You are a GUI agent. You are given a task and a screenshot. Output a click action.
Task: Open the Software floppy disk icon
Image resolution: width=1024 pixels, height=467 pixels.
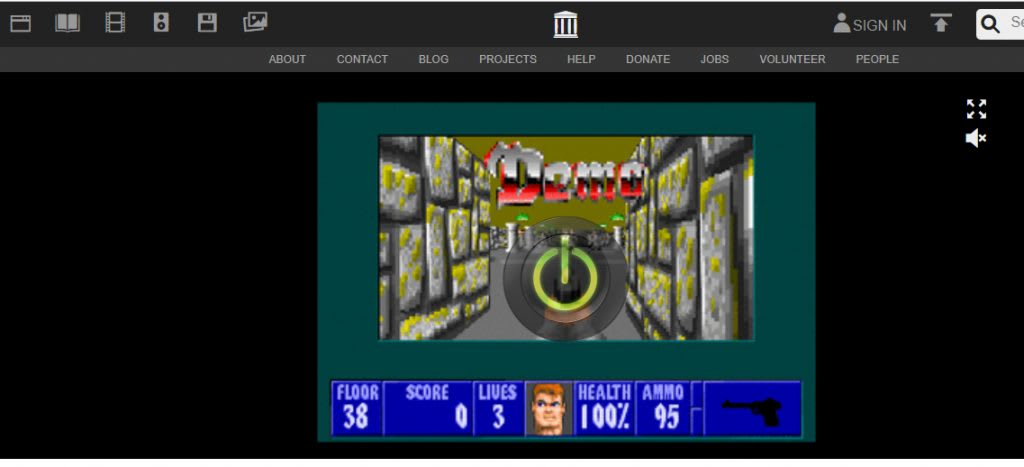tap(207, 24)
